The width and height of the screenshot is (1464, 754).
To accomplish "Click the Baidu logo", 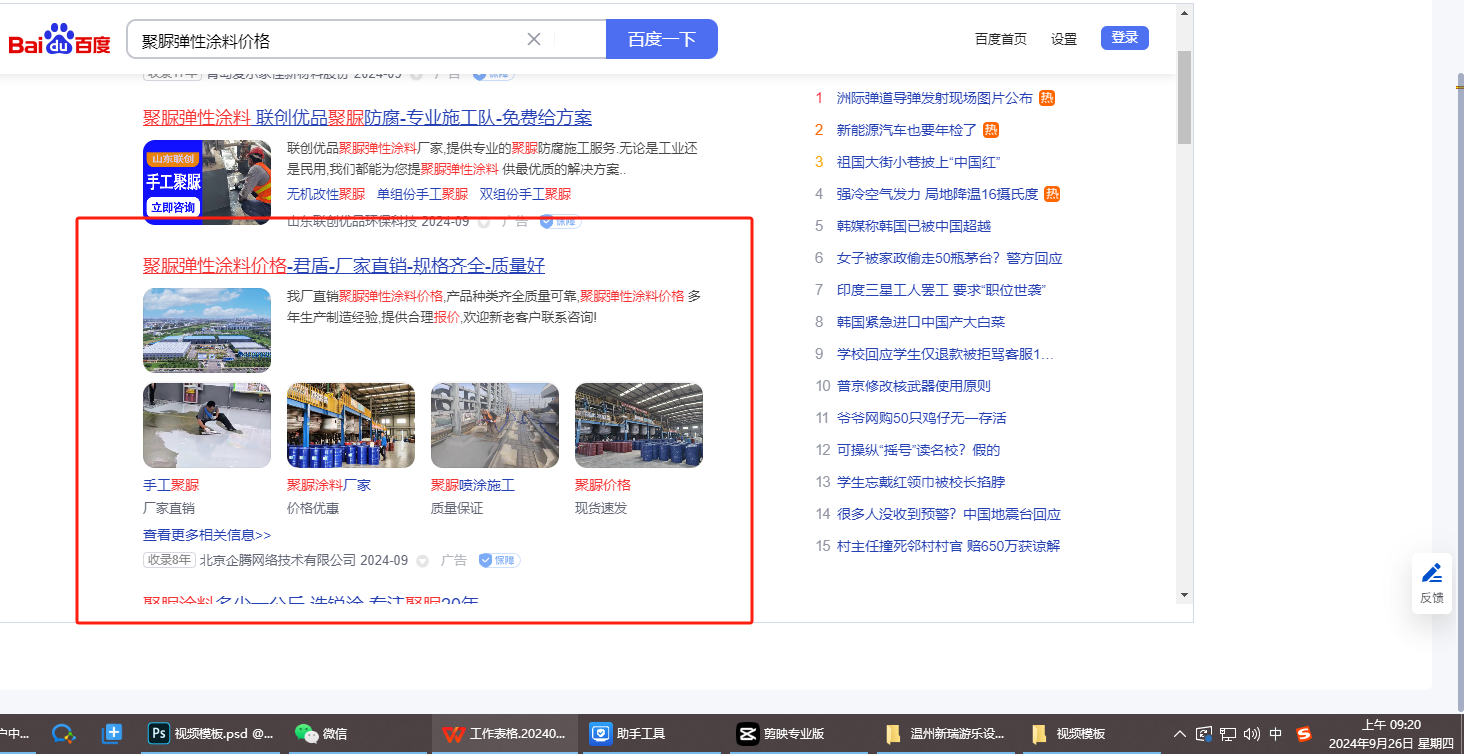I will 60,40.
